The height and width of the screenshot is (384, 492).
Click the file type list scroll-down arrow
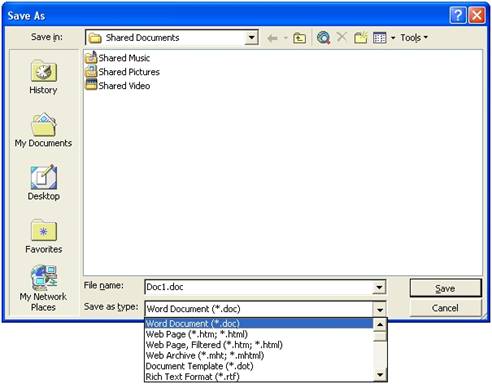click(380, 375)
